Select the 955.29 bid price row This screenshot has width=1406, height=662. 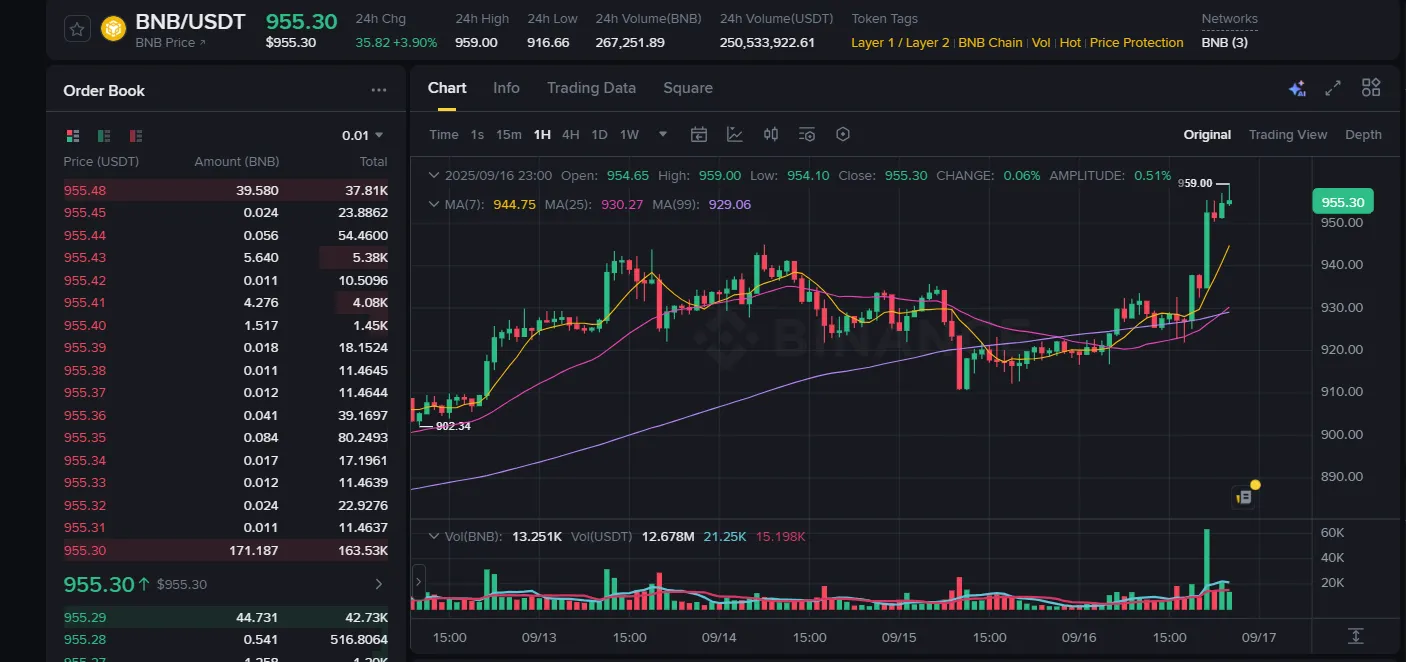tap(225, 617)
